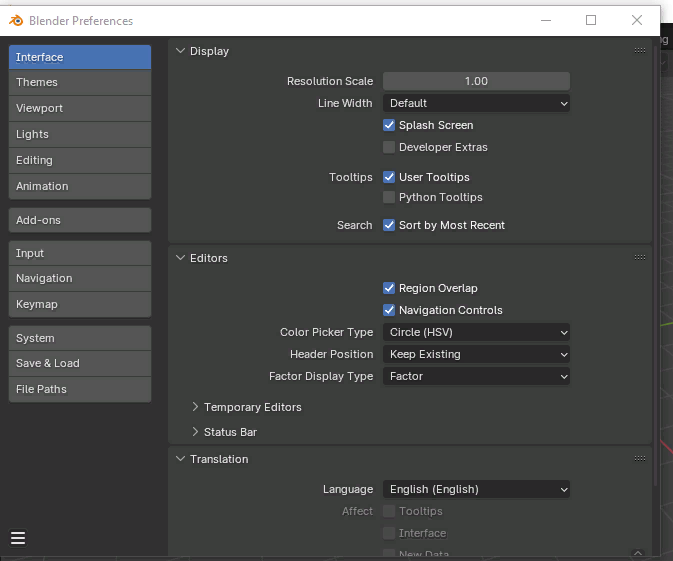673x561 pixels.
Task: Close the Blender Preferences window
Action: (637, 20)
